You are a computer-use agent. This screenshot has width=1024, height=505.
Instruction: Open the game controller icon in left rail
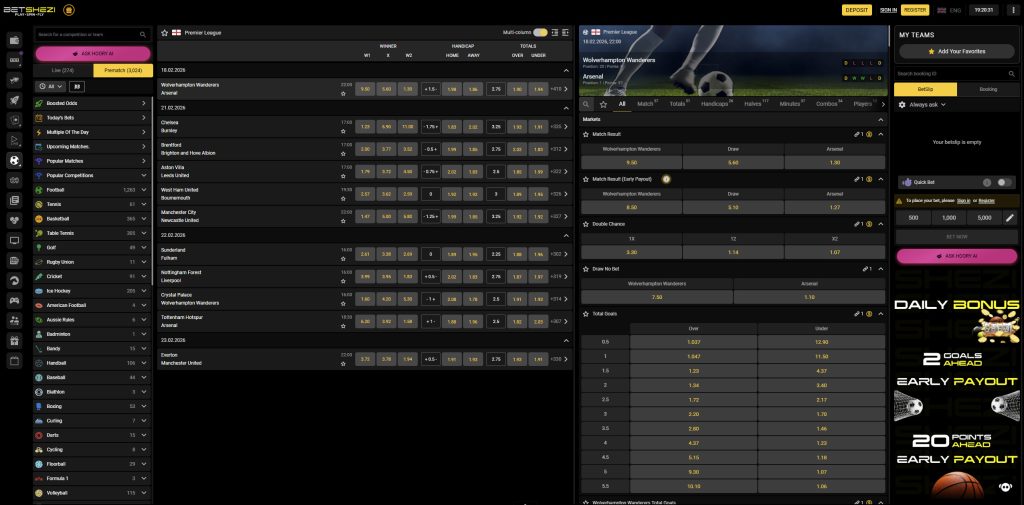14,301
